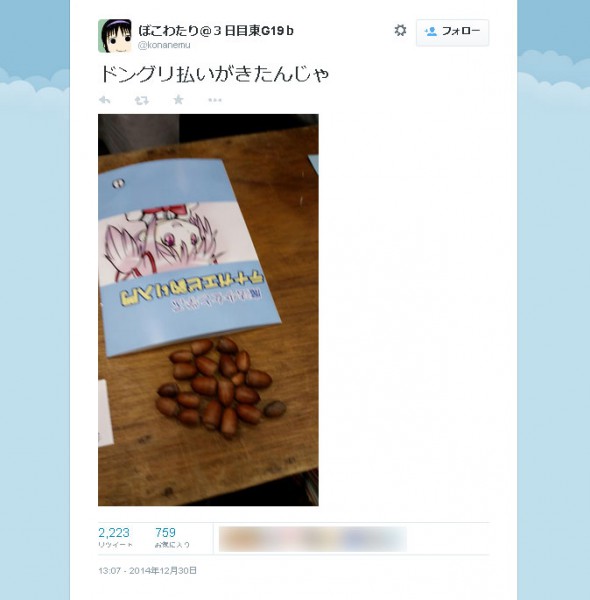Image resolution: width=590 pixels, height=600 pixels.
Task: Open the profile avatar of konanemu
Action: pyautogui.click(x=115, y=36)
